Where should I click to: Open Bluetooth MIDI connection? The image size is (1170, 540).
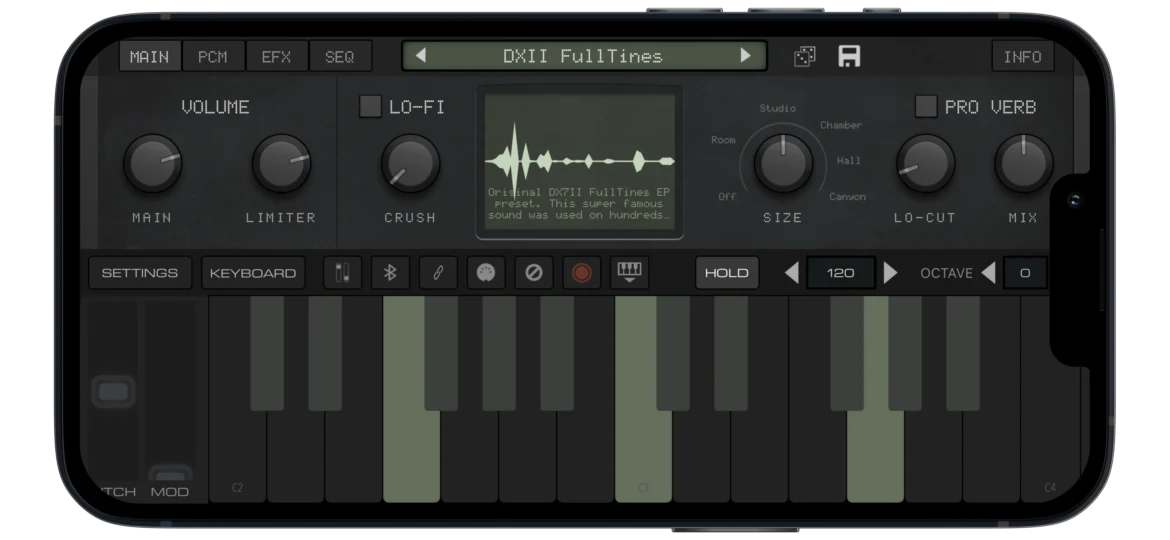click(390, 273)
